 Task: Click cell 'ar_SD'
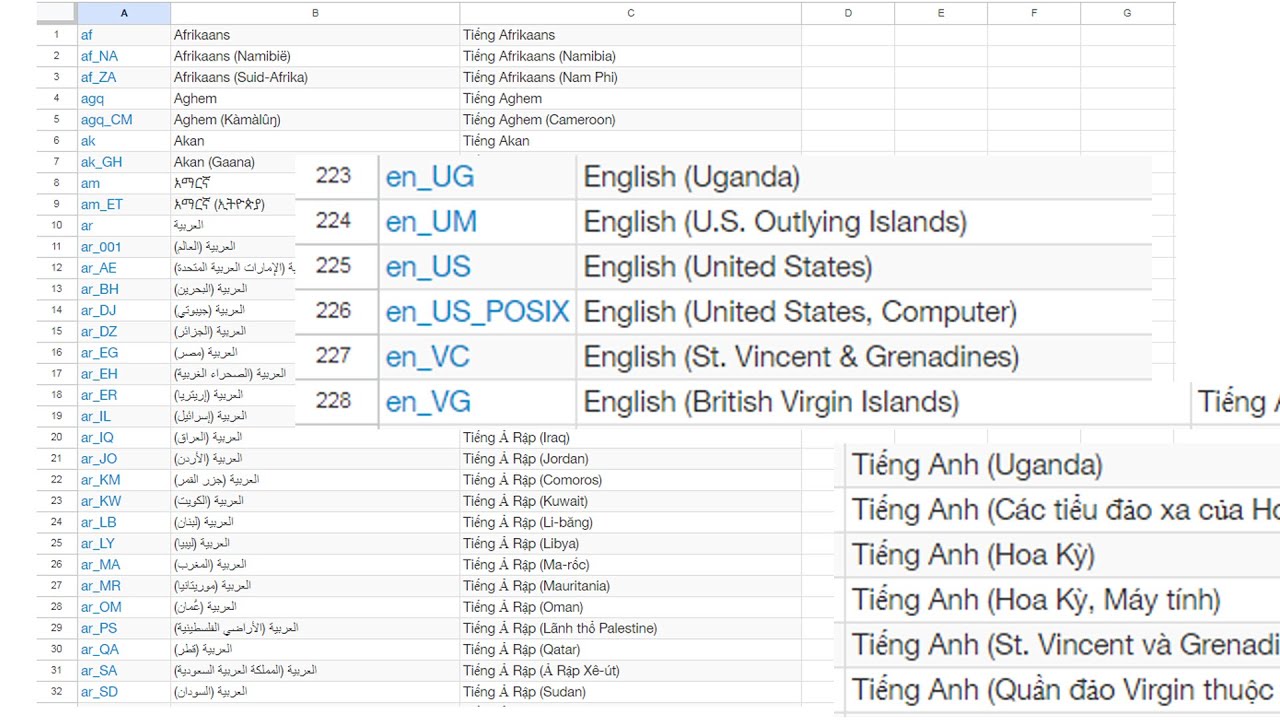[x=124, y=692]
